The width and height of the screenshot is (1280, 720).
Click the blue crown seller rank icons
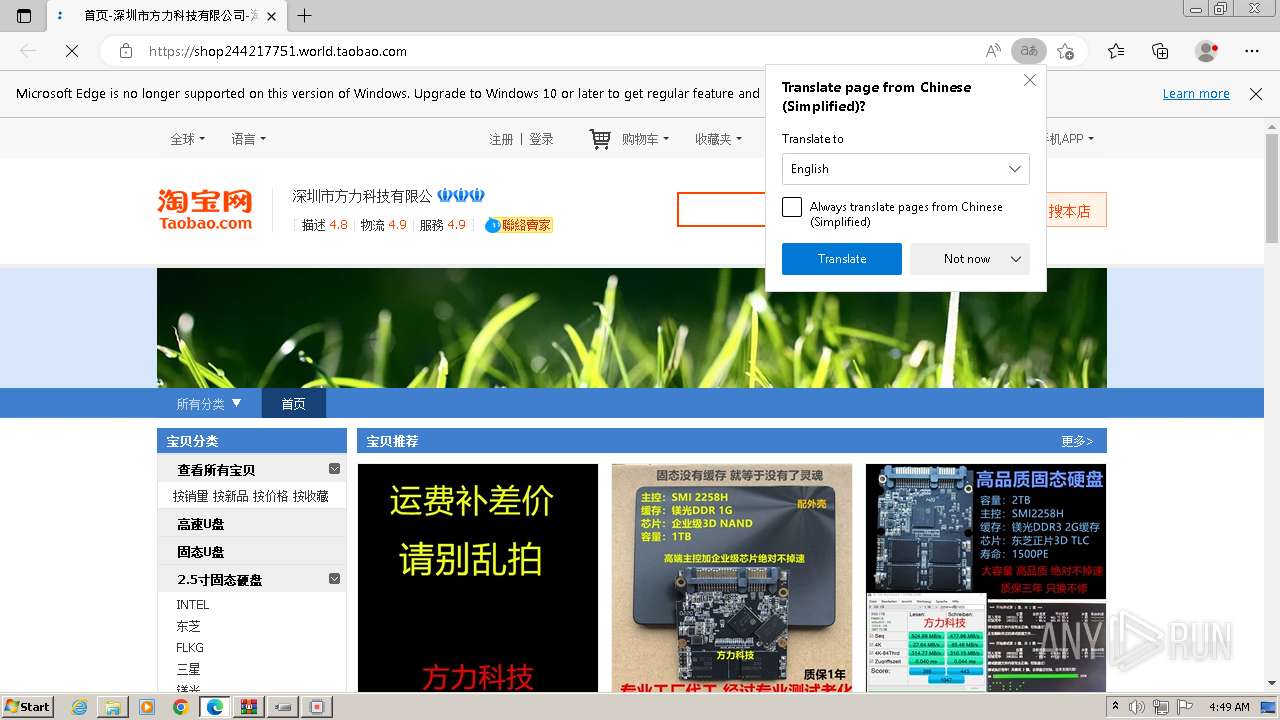(461, 195)
